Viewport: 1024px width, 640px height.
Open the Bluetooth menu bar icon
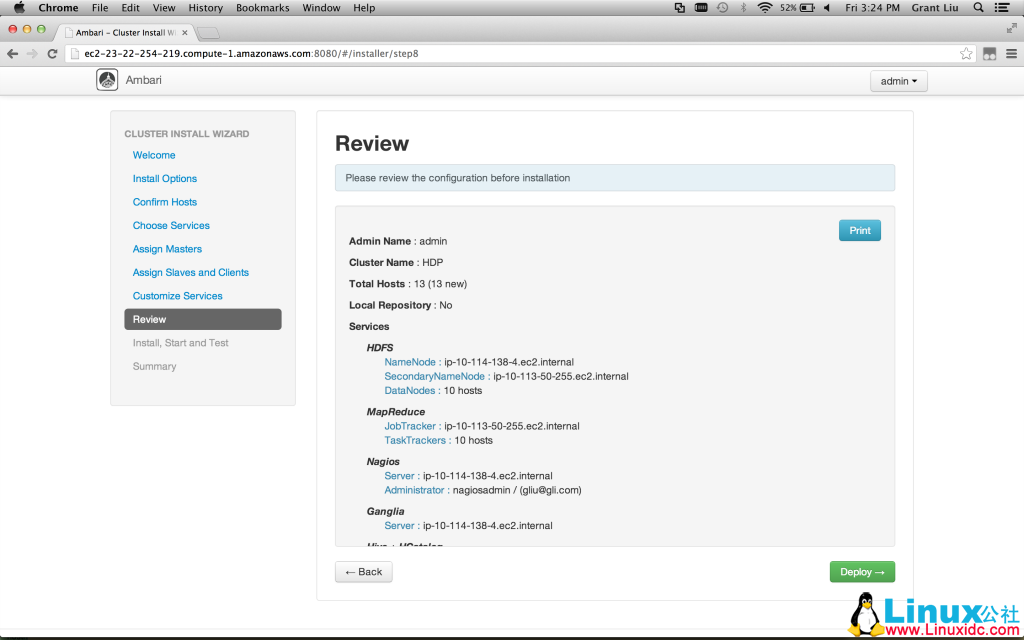742,7
